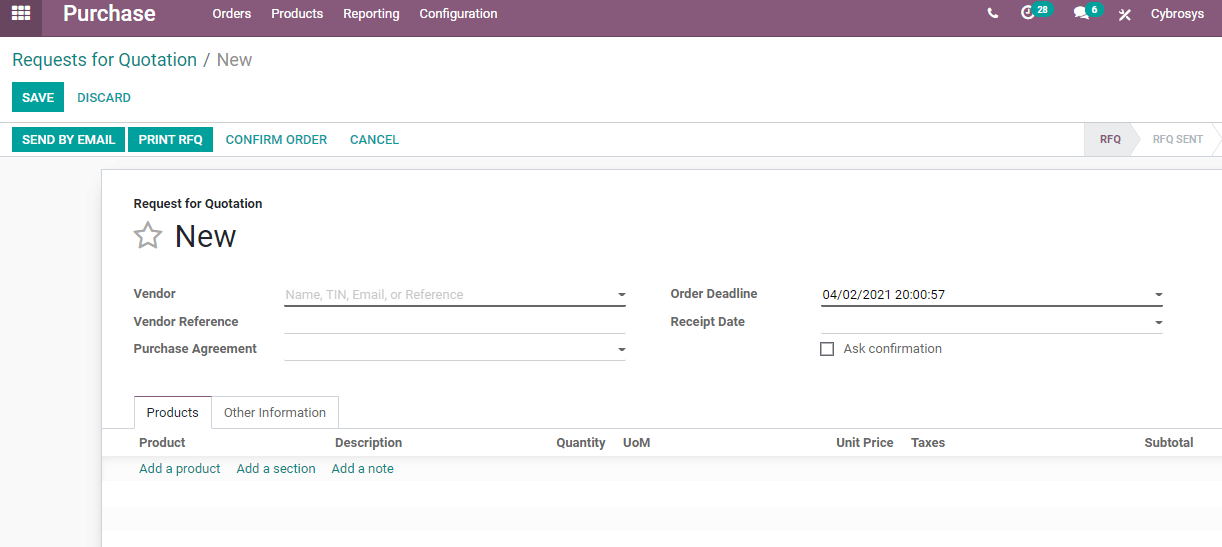The height and width of the screenshot is (547, 1222).
Task: Click Add a section link
Action: click(x=276, y=469)
